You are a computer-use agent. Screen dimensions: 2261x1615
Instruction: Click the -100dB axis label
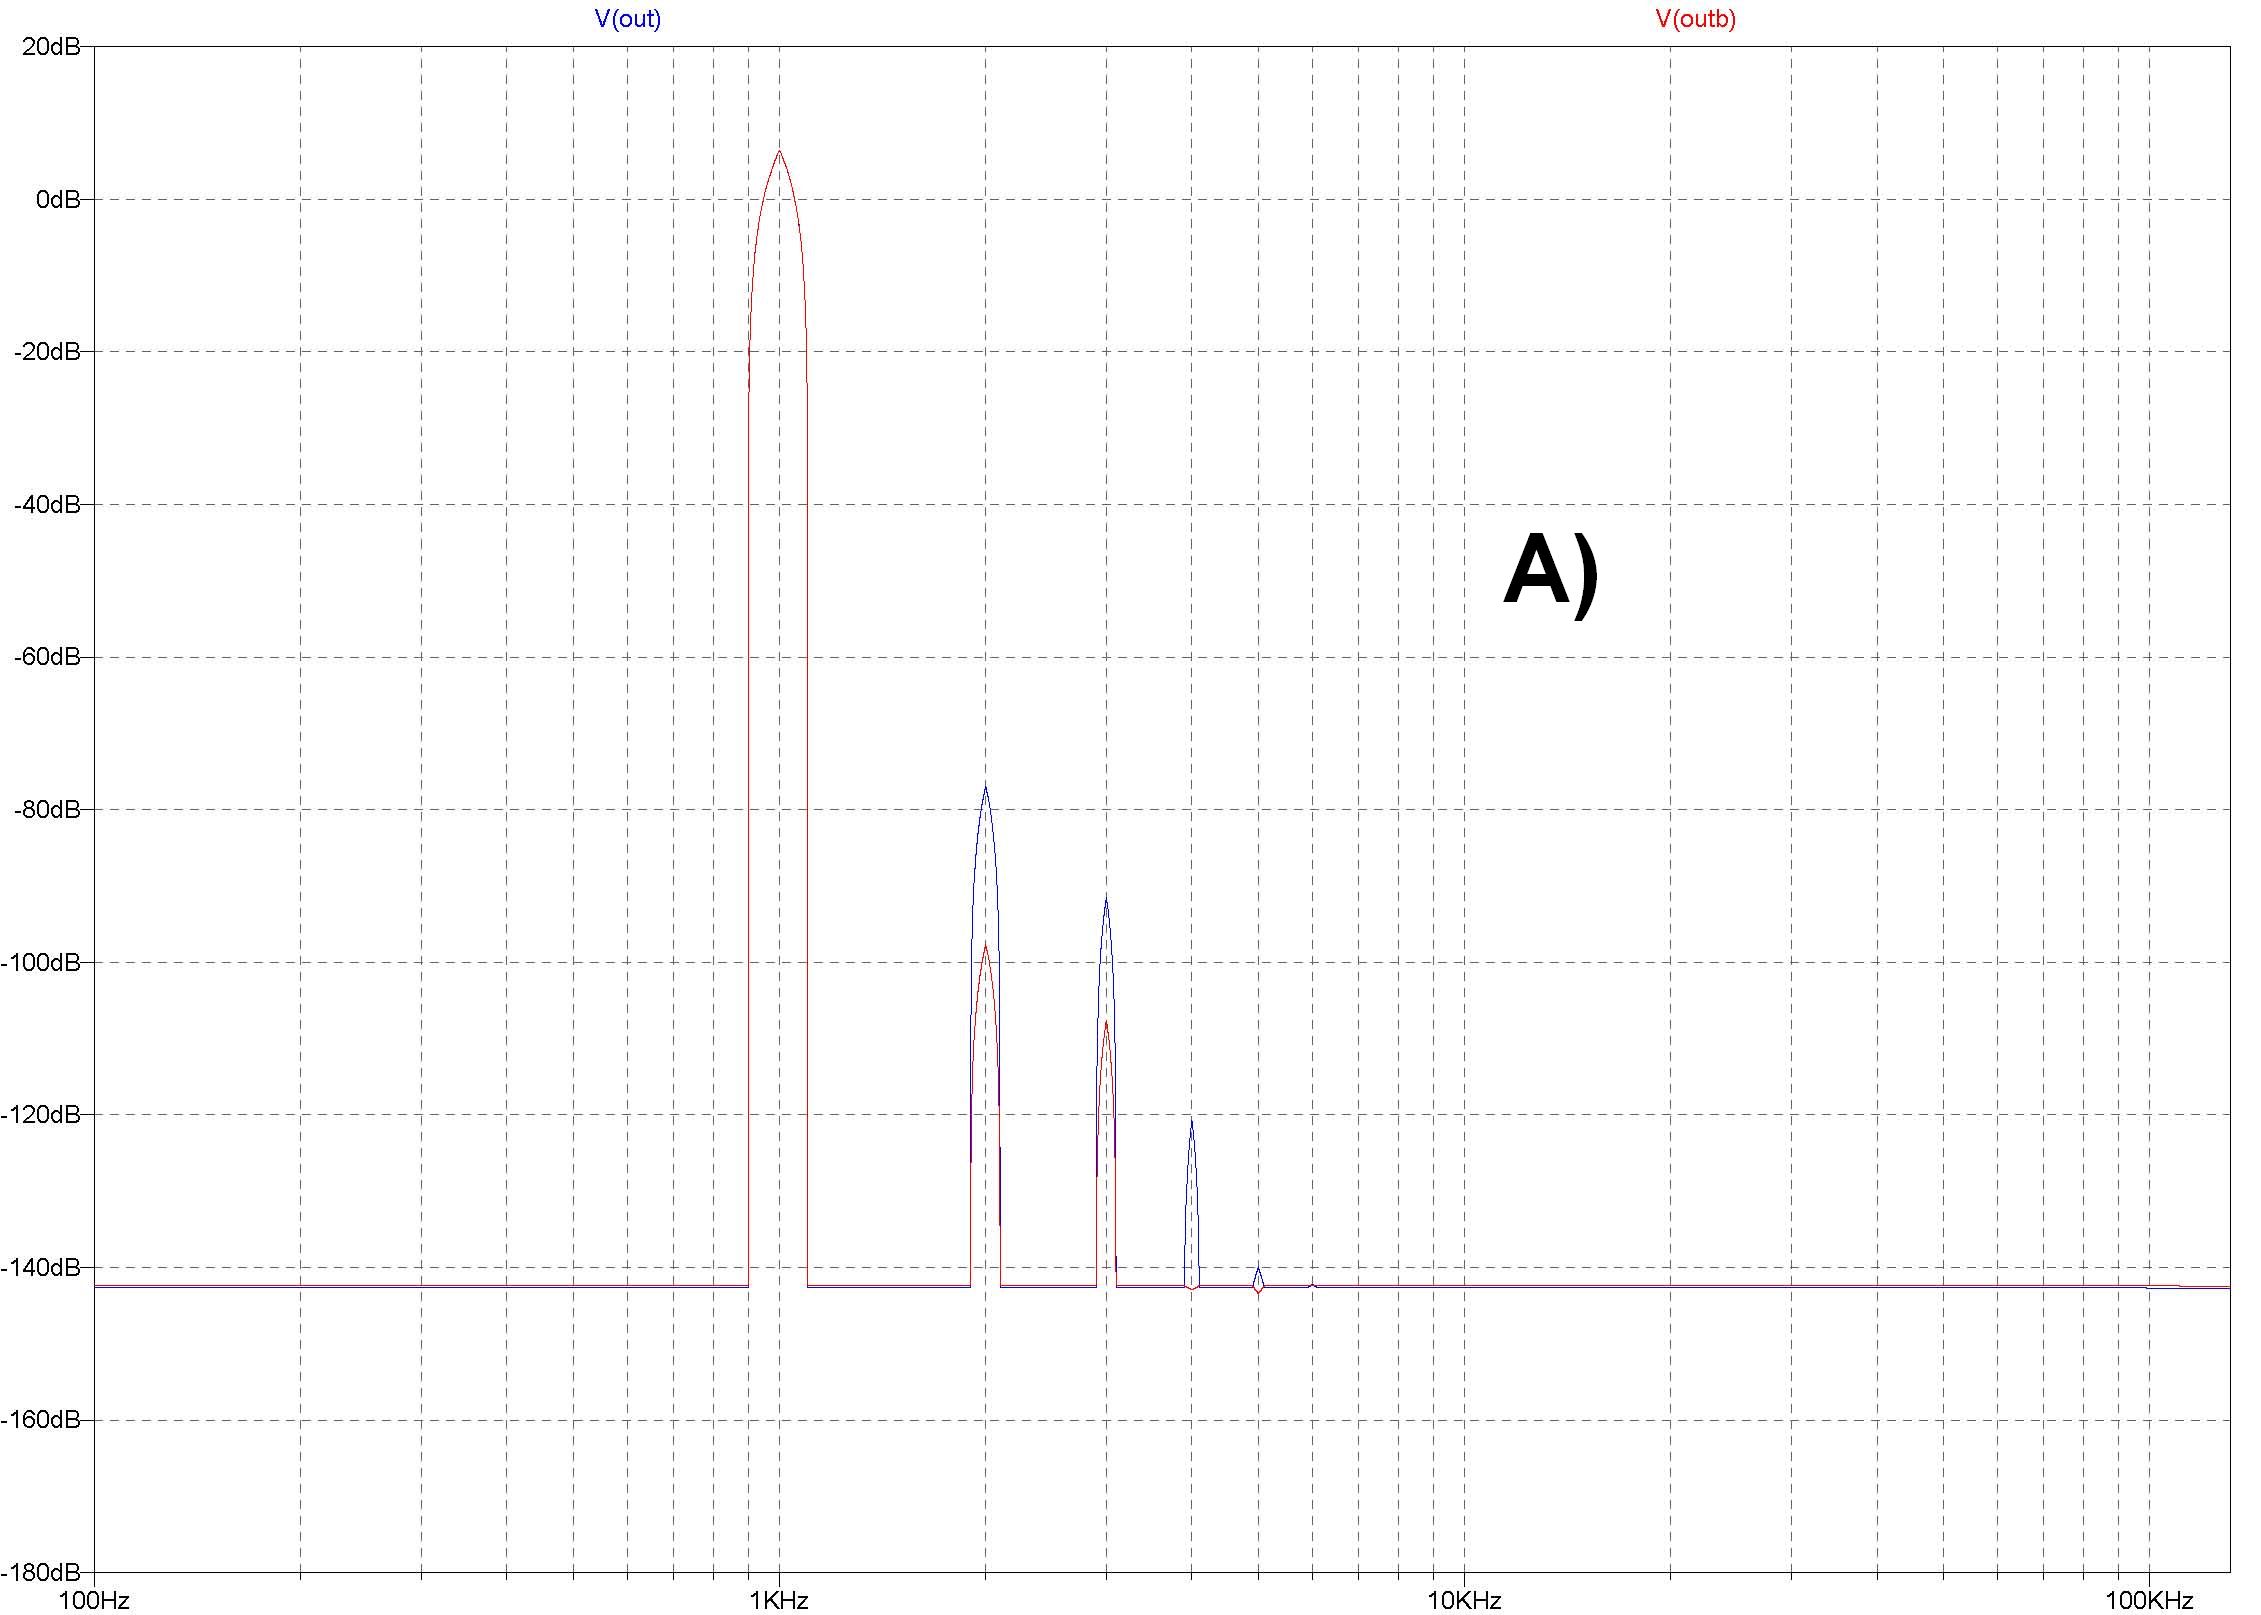coord(41,962)
